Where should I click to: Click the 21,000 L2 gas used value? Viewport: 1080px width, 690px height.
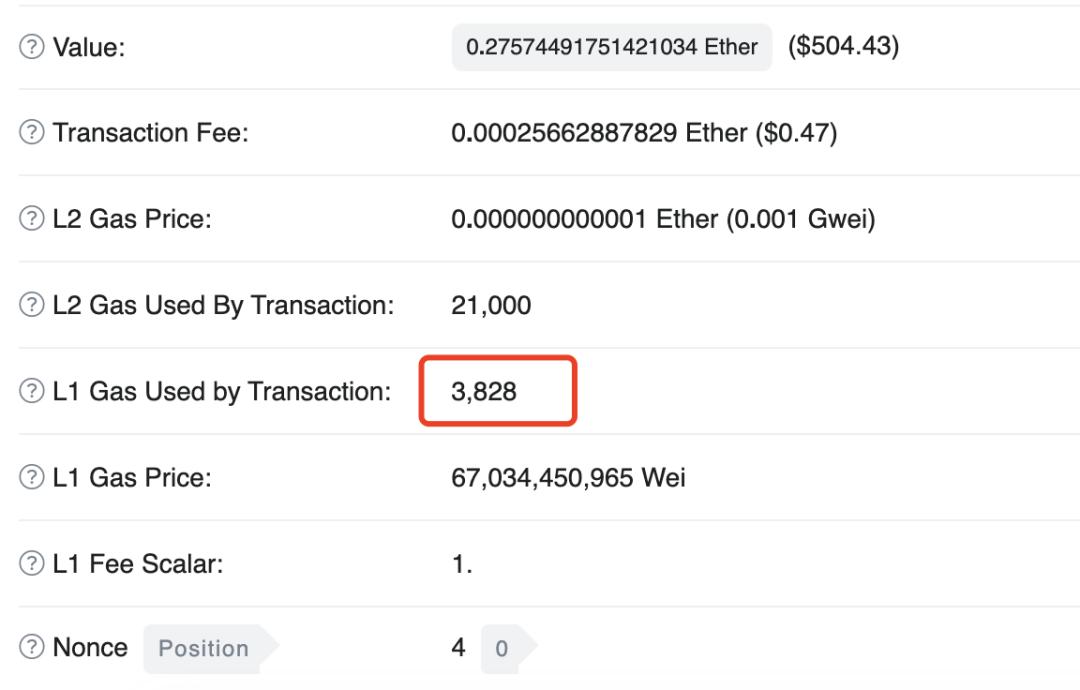[491, 306]
